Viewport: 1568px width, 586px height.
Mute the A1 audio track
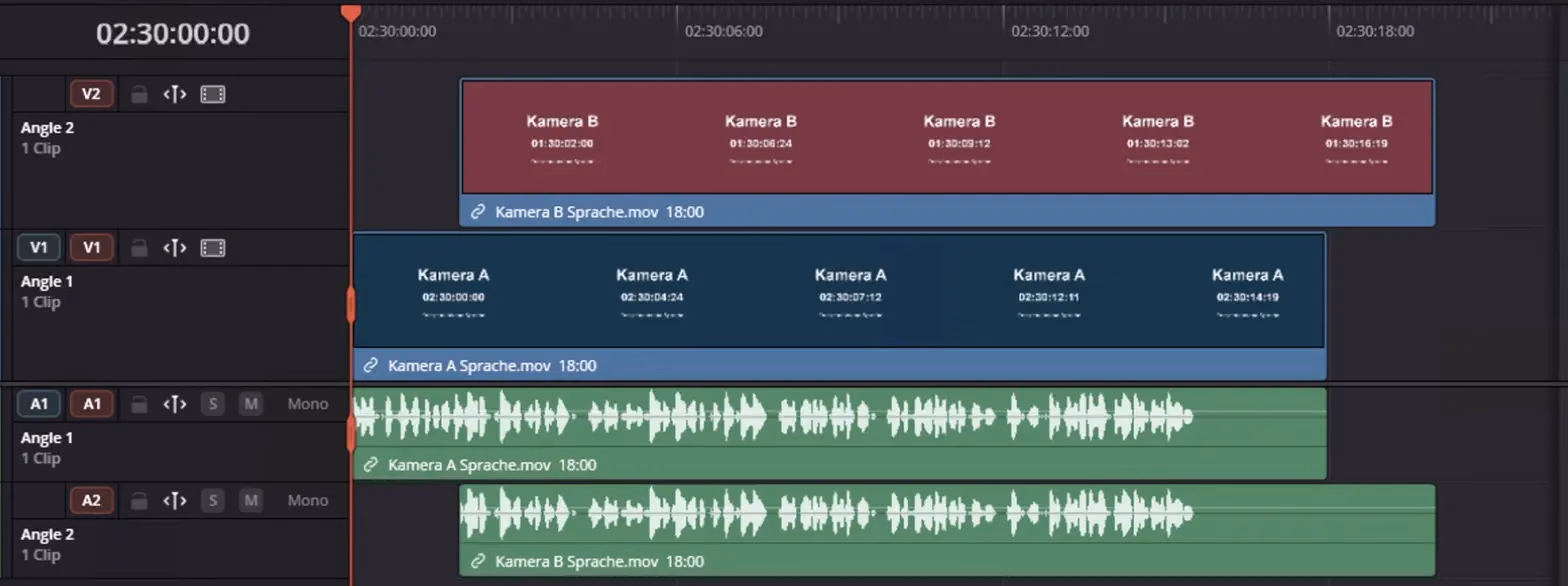tap(251, 404)
